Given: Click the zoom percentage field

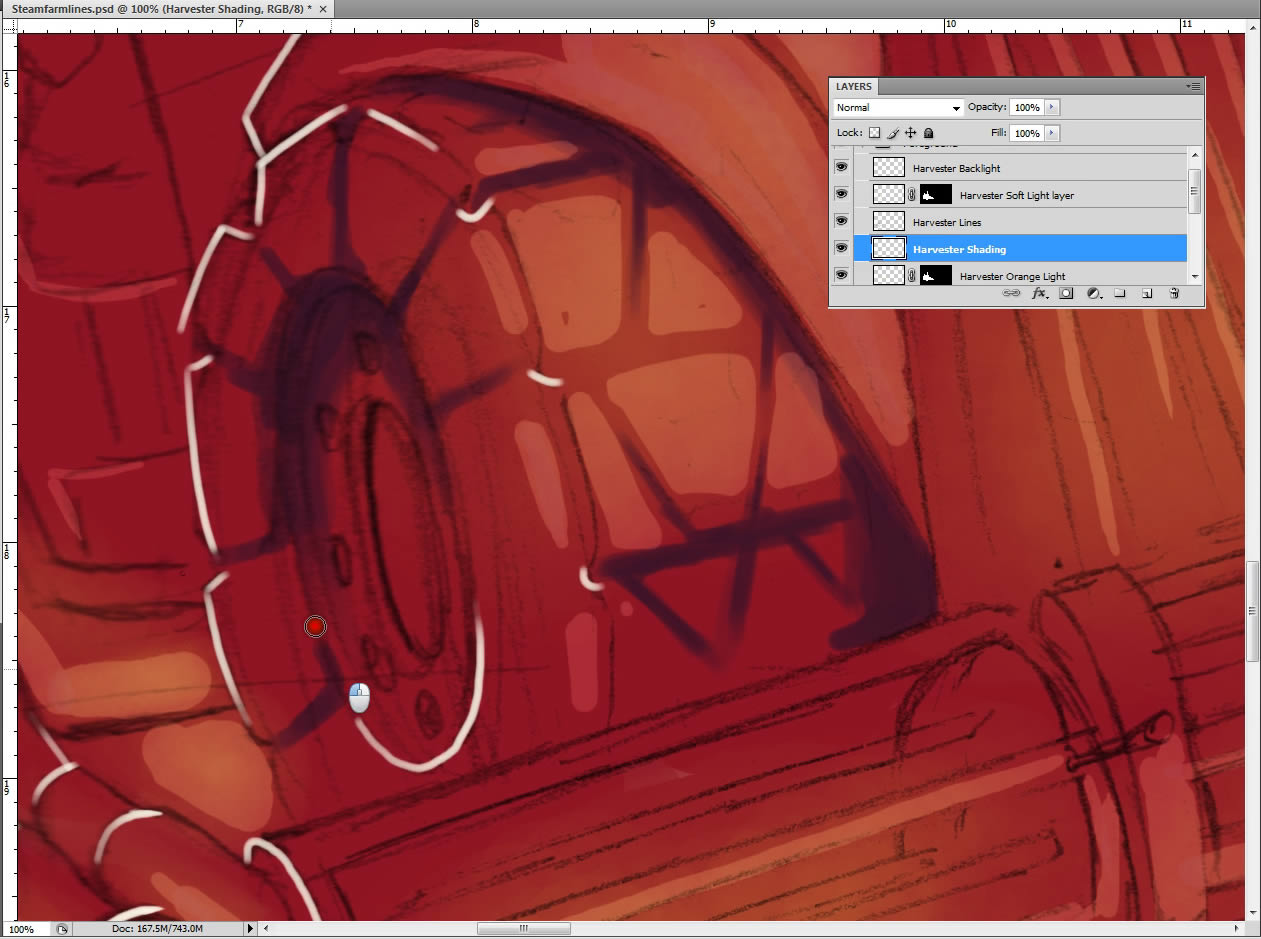Looking at the screenshot, I should tap(25, 929).
